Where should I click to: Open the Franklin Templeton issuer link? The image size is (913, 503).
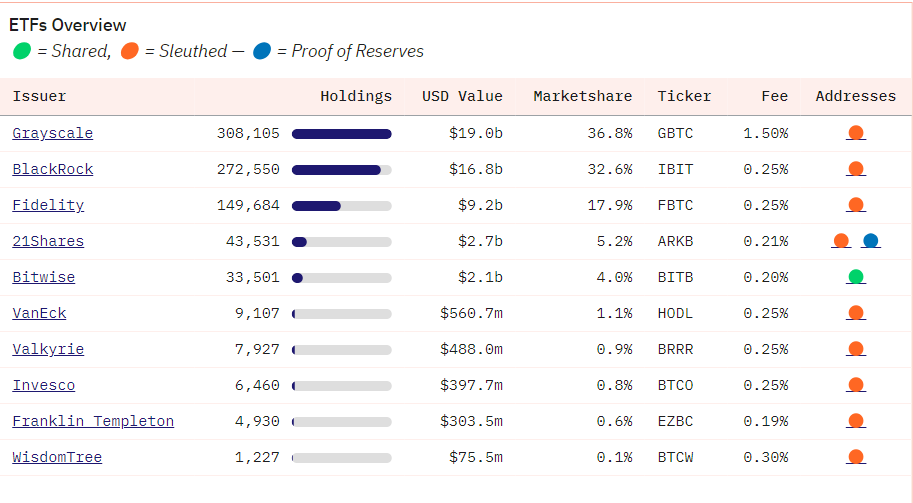(93, 421)
